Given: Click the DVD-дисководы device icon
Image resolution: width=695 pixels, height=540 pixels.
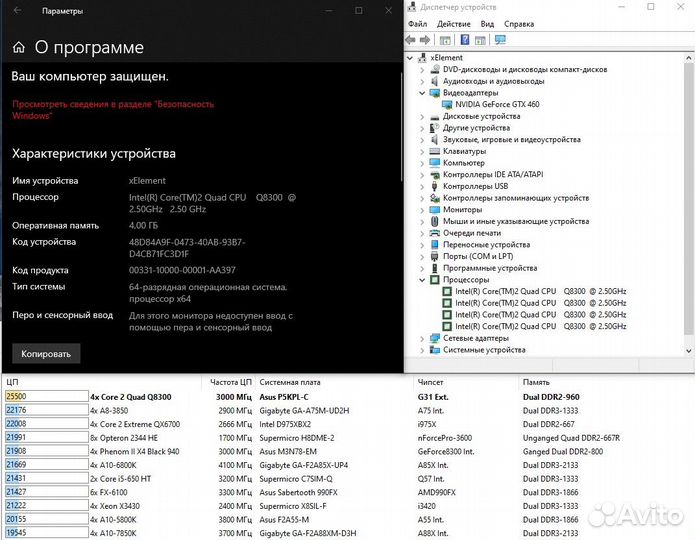Looking at the screenshot, I should 435,69.
